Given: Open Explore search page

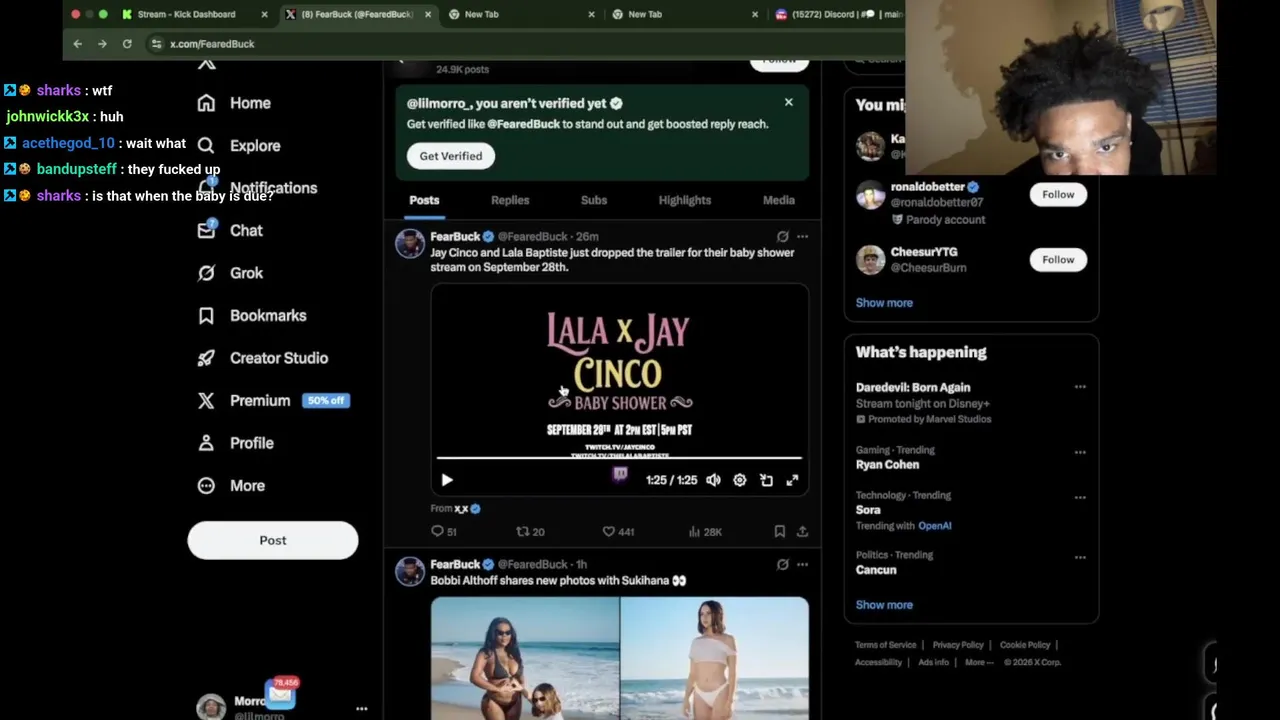Looking at the screenshot, I should click(x=239, y=145).
